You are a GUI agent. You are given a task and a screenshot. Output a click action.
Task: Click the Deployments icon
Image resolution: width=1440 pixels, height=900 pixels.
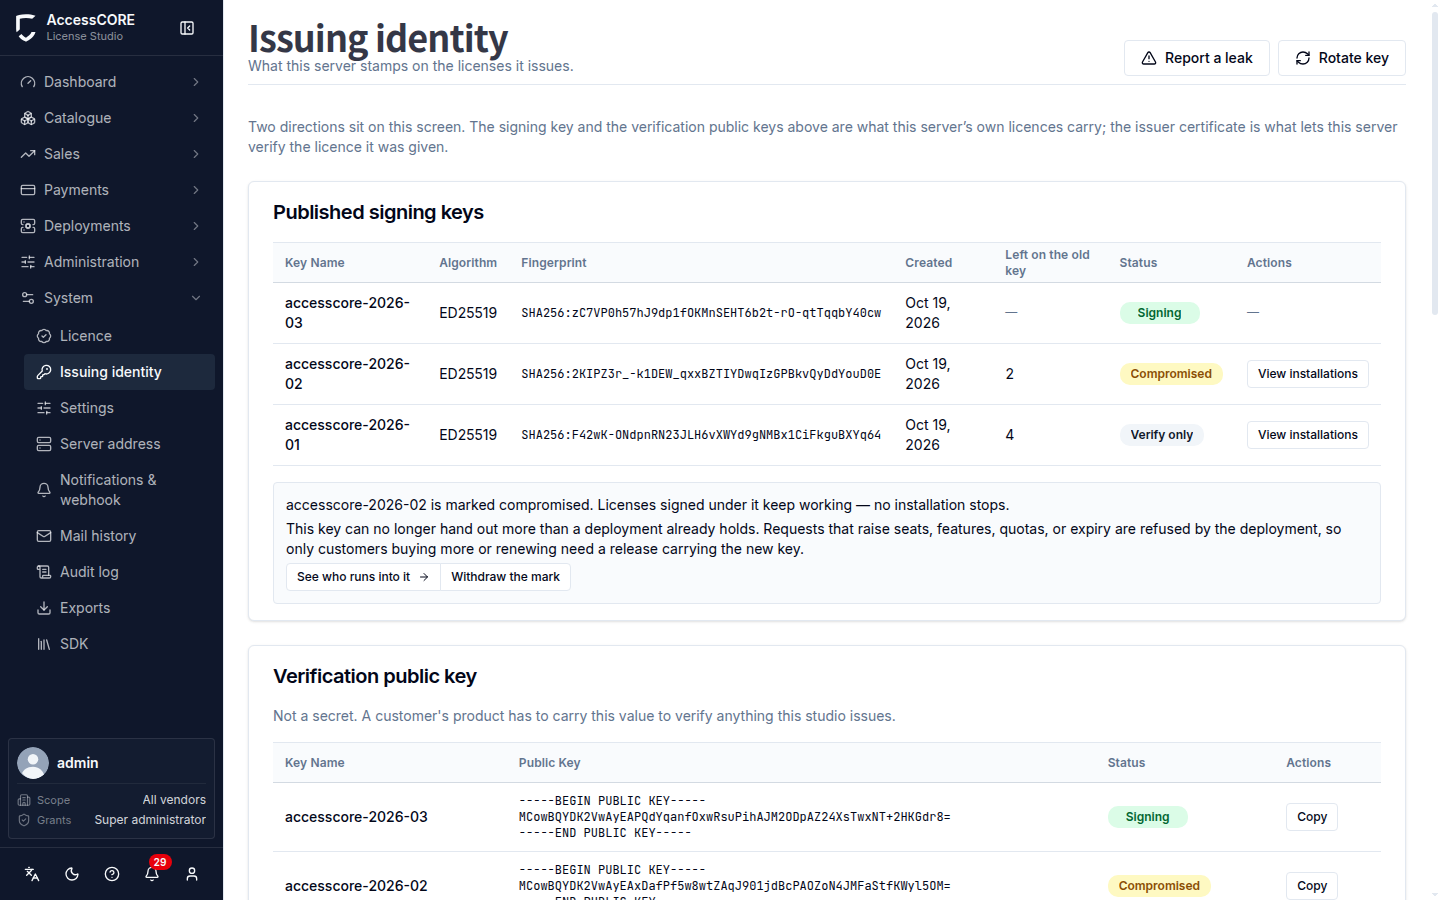click(28, 226)
